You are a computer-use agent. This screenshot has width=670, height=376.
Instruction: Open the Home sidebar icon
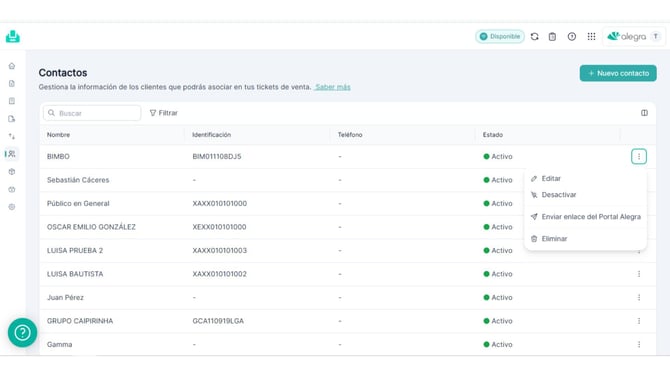(x=12, y=66)
